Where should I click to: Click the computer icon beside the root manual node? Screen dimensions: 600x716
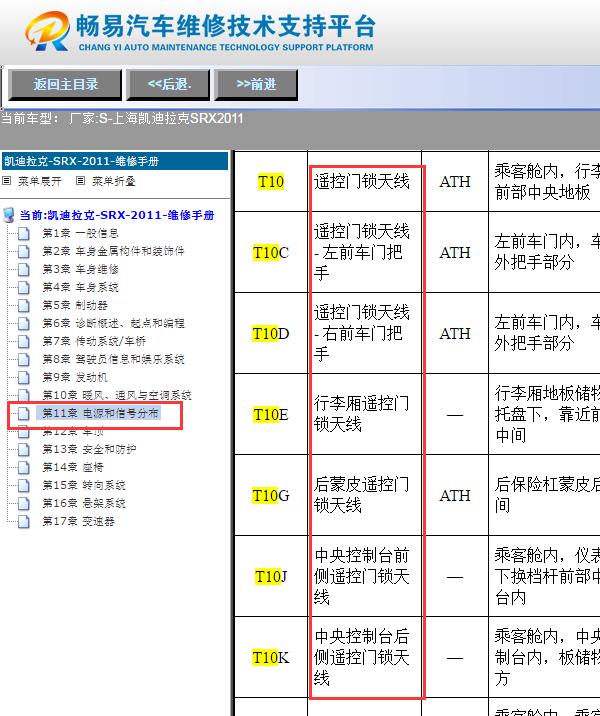click(x=8, y=215)
